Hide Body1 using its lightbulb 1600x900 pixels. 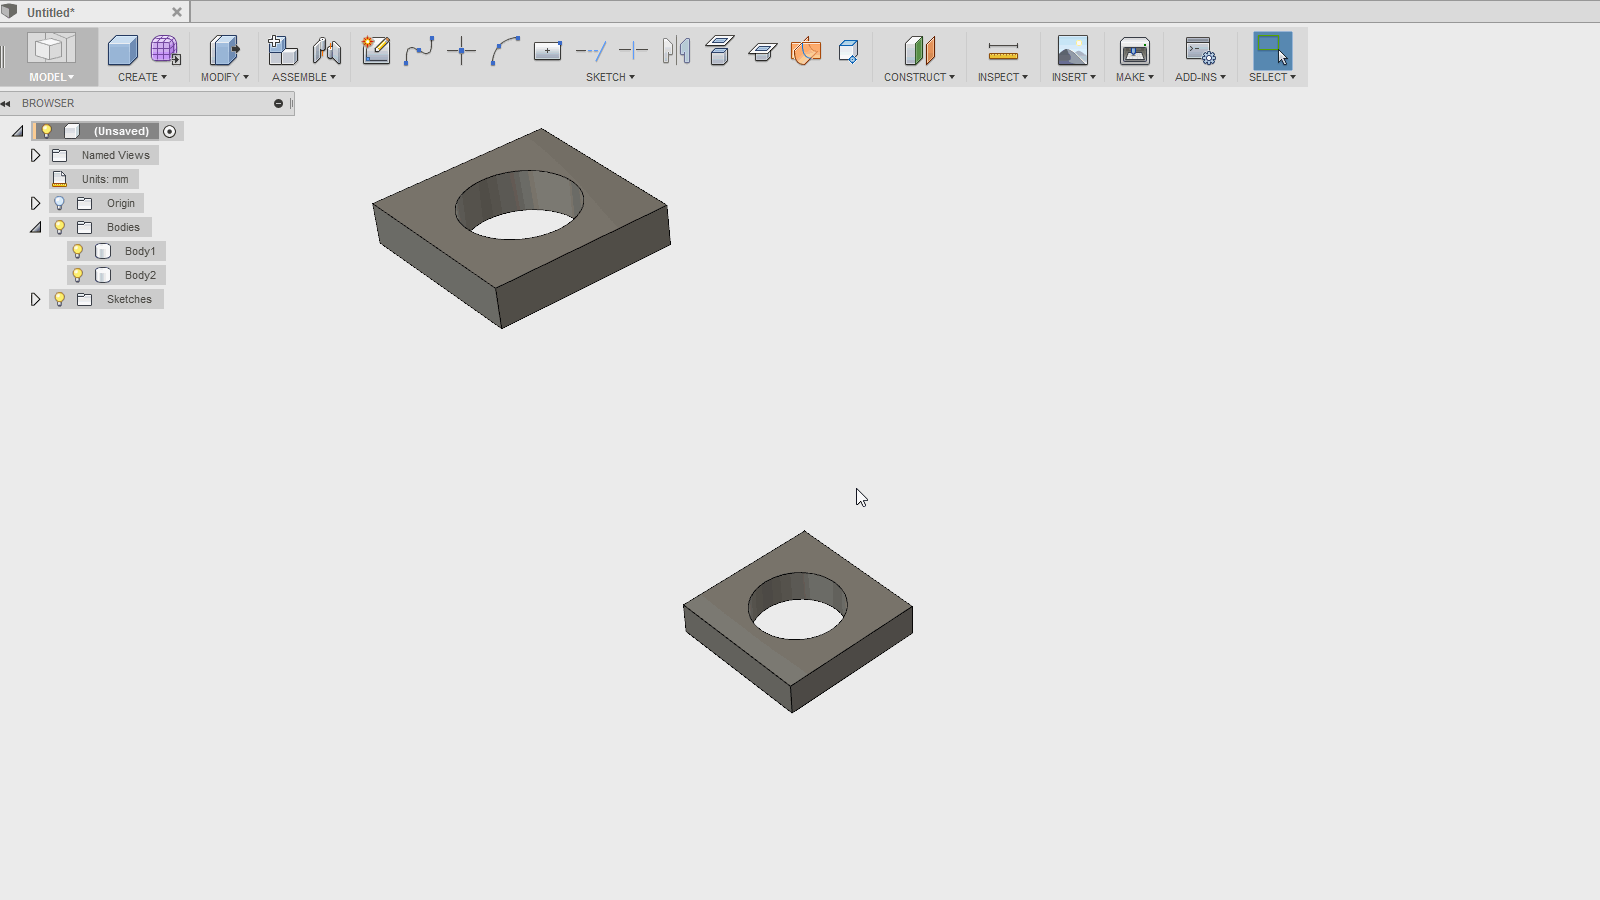coord(77,251)
